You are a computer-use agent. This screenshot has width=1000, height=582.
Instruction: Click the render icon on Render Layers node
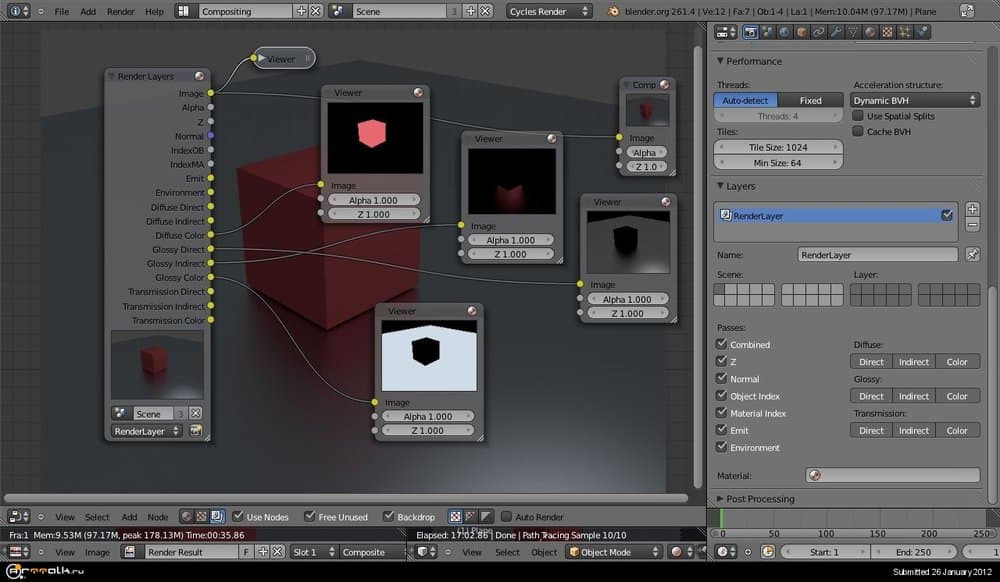pos(195,431)
